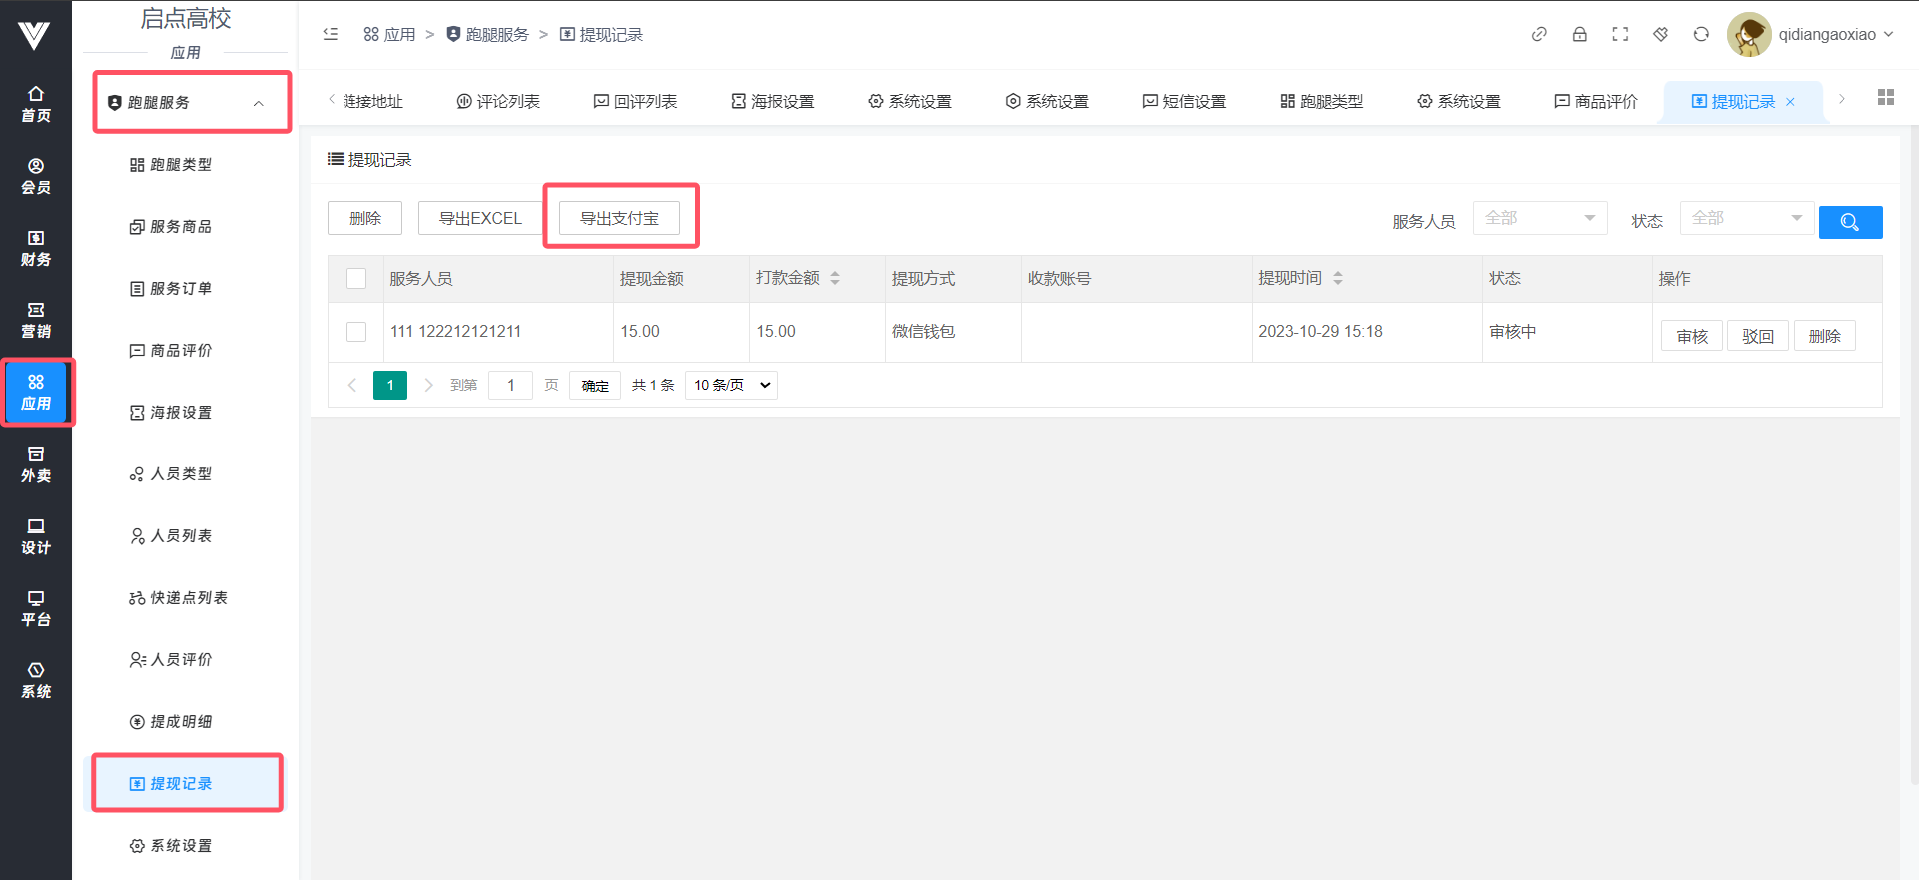This screenshot has width=1919, height=880.
Task: Click the lock screen icon
Action: [x=1579, y=34]
